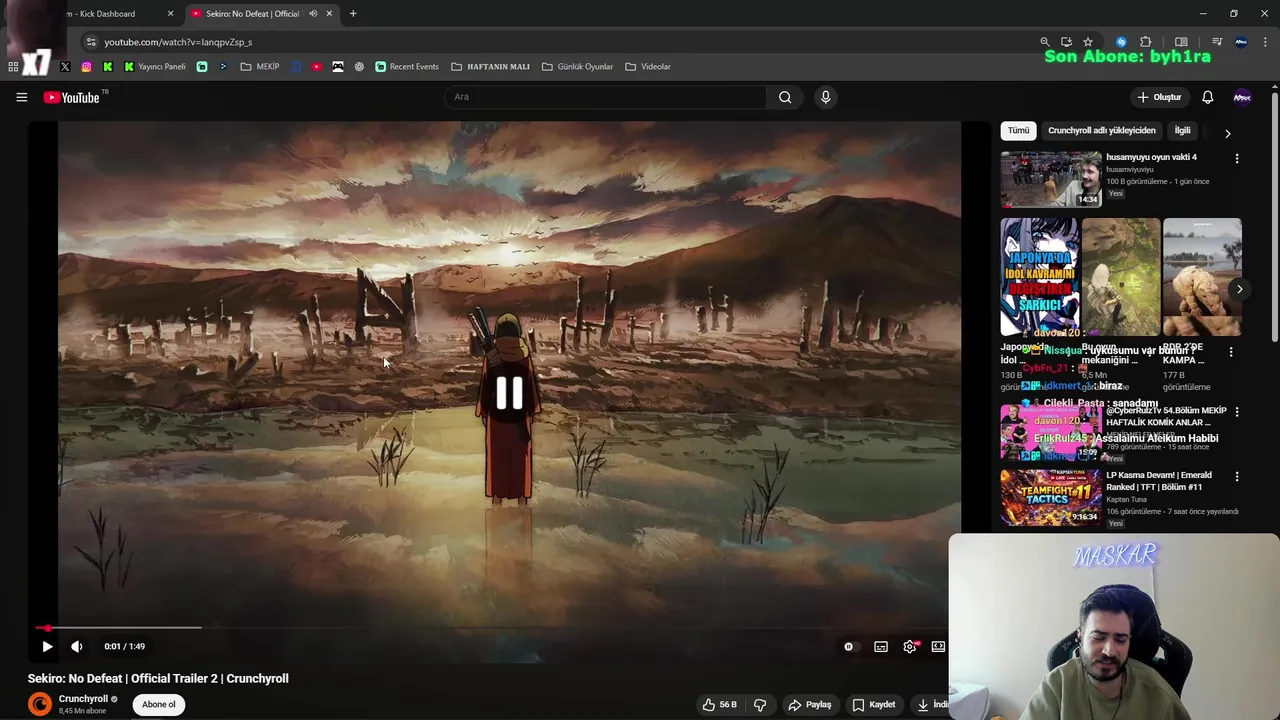Viewport: 1280px width, 720px height.
Task: Open the HAFTANIN MALI bookmarks folder
Action: (x=490, y=67)
